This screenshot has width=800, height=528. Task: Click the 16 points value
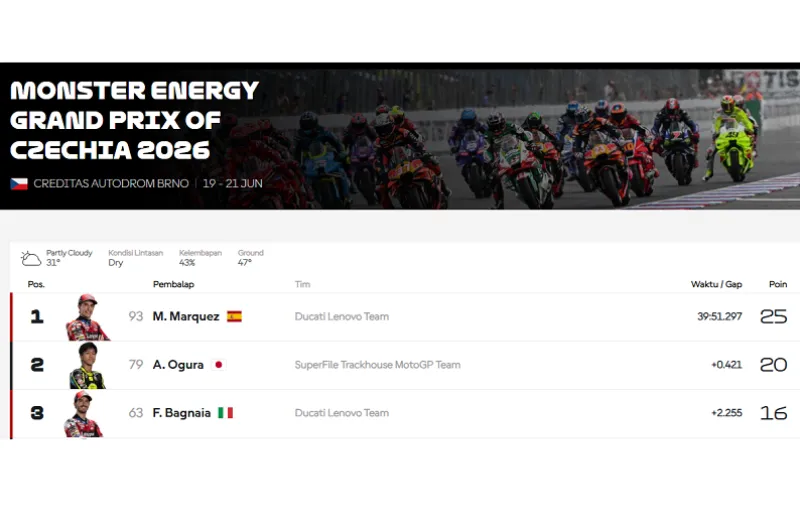(x=773, y=413)
